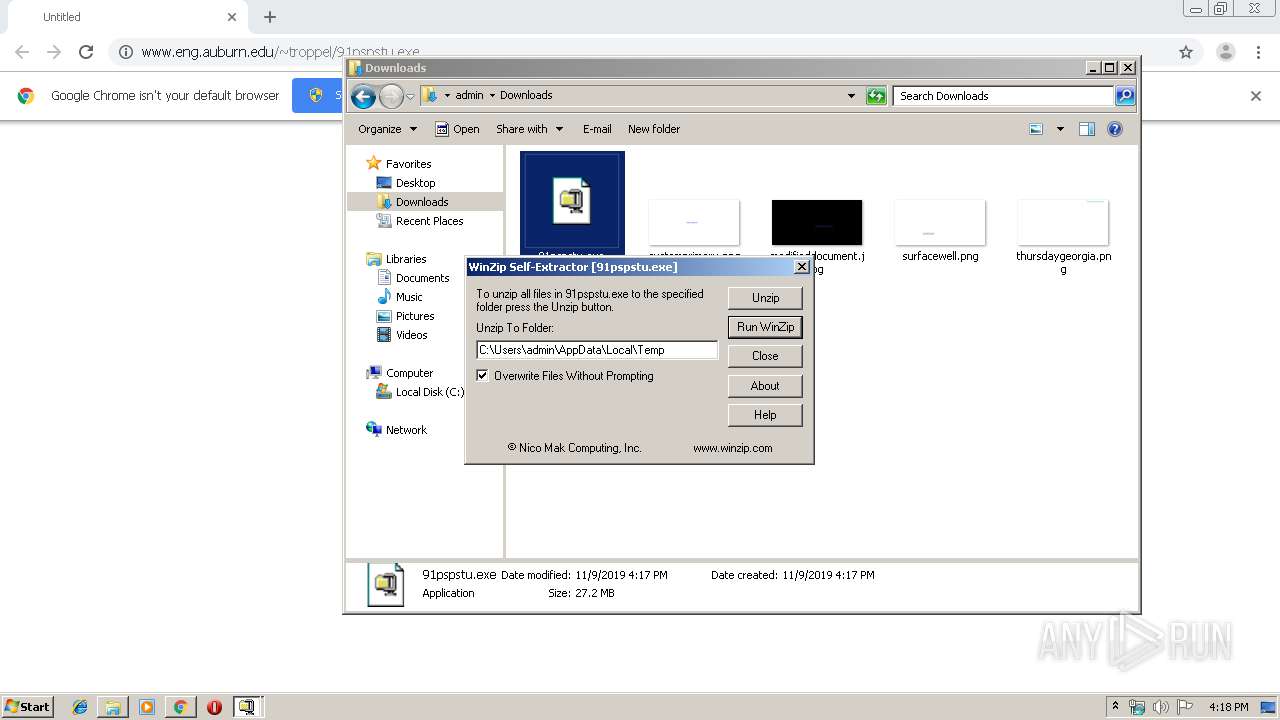Bookmark this page with the star icon
The height and width of the screenshot is (720, 1280).
[x=1186, y=52]
